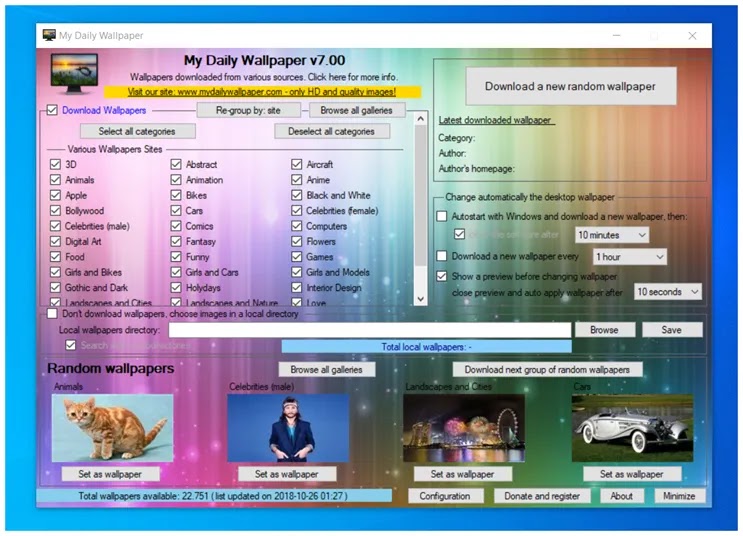Viewport: 743px width, 536px height.
Task: Click the category list scroll down arrow
Action: click(420, 299)
